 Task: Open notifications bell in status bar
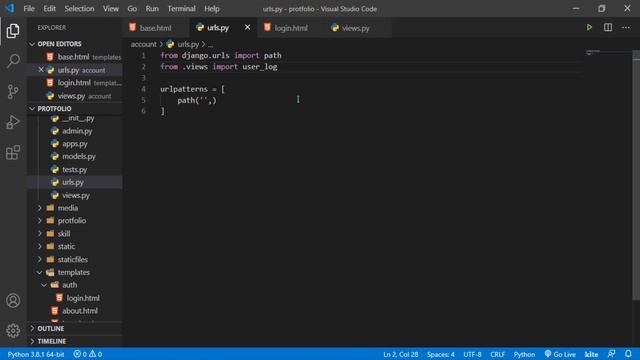tap(628, 354)
